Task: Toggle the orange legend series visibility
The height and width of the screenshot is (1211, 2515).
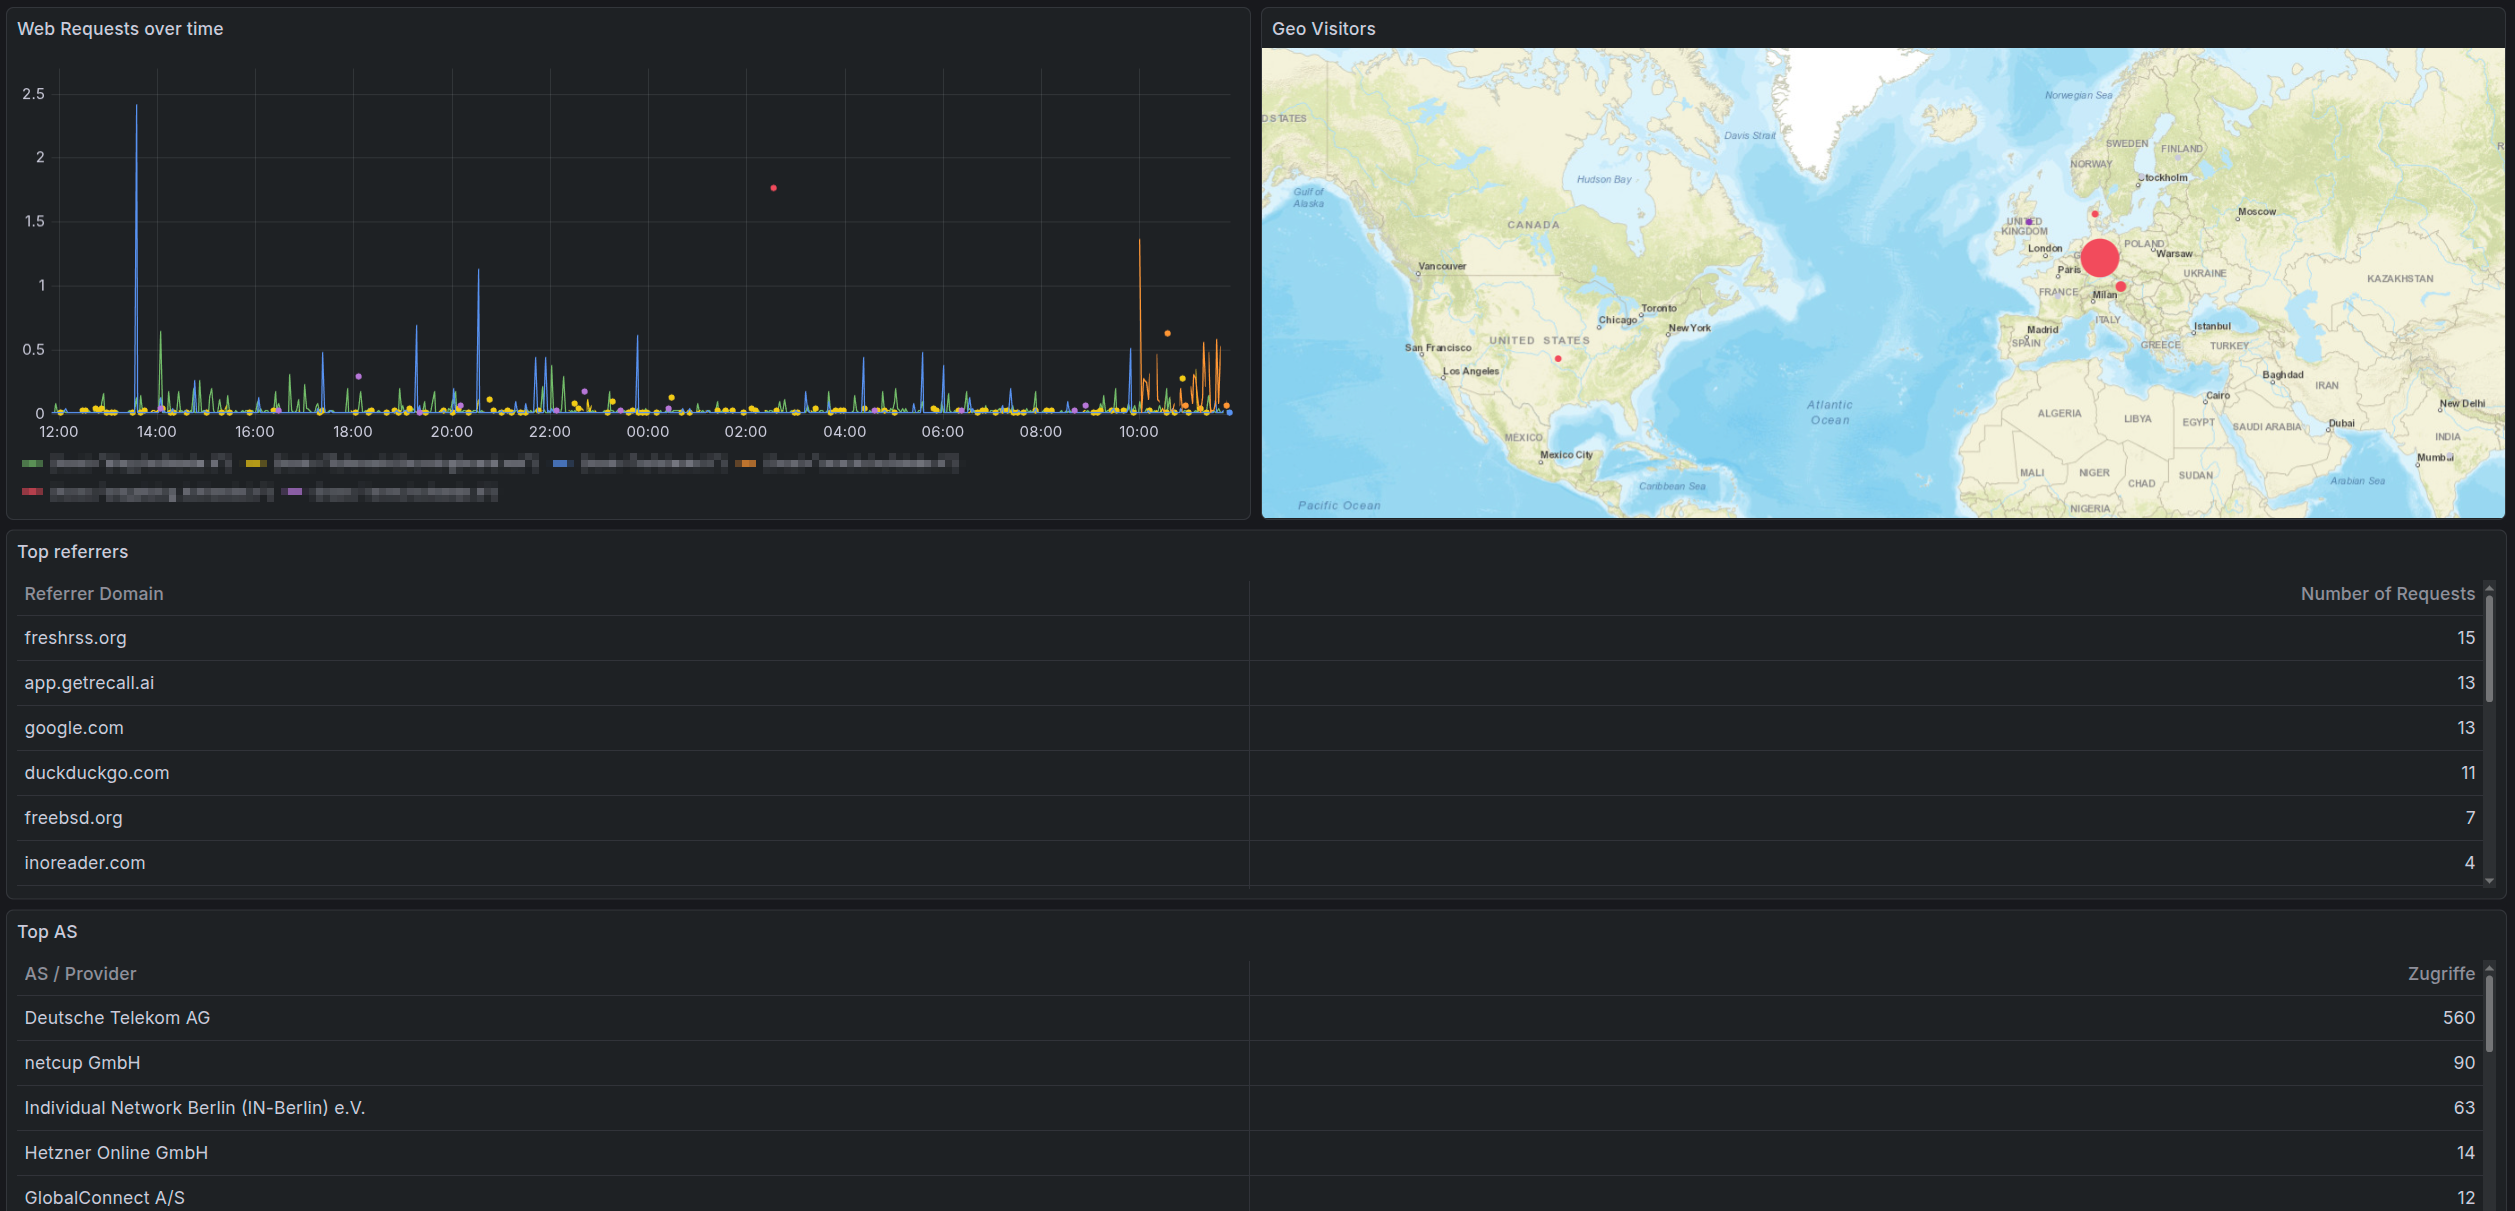Action: point(859,463)
